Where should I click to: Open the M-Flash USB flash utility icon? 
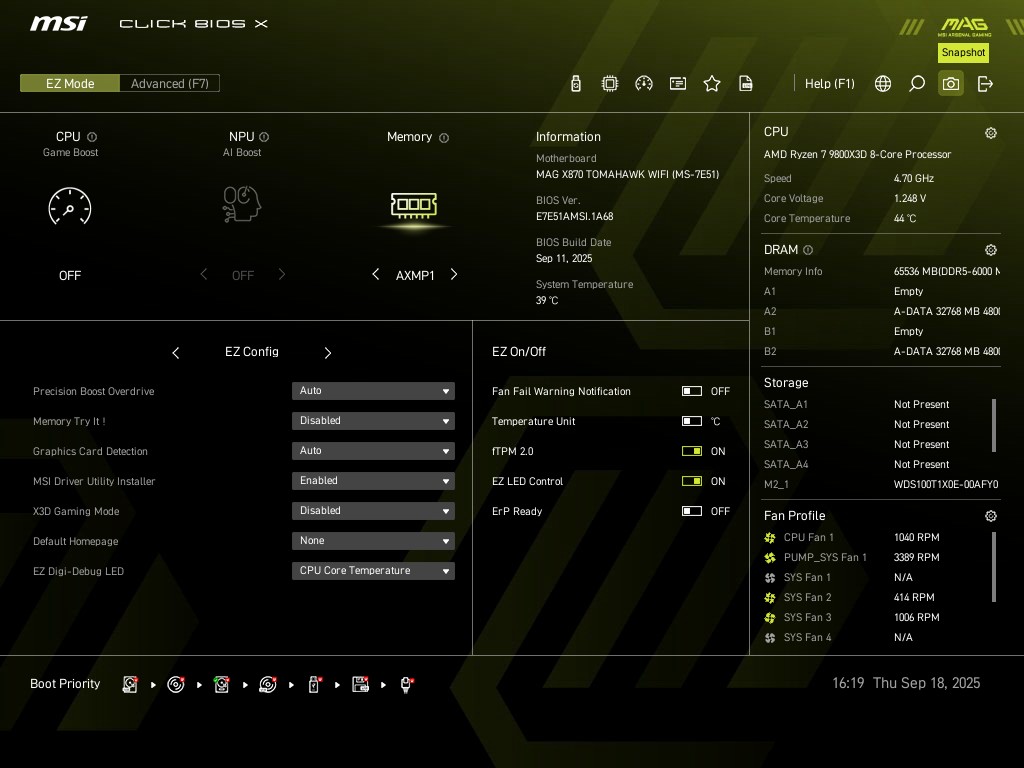[x=575, y=84]
